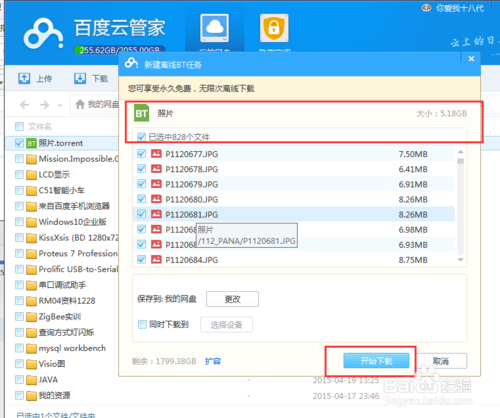The width and height of the screenshot is (500, 418).
Task: Click the storage usage progress bar
Action: 119,50
